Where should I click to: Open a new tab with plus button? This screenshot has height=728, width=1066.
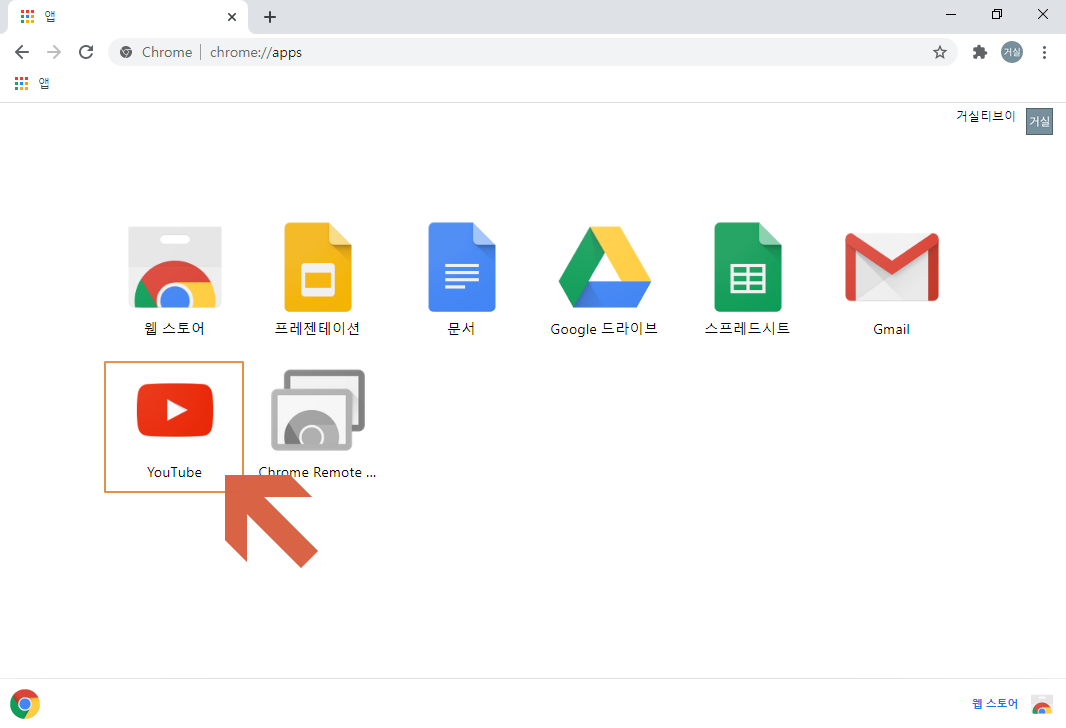[x=270, y=17]
